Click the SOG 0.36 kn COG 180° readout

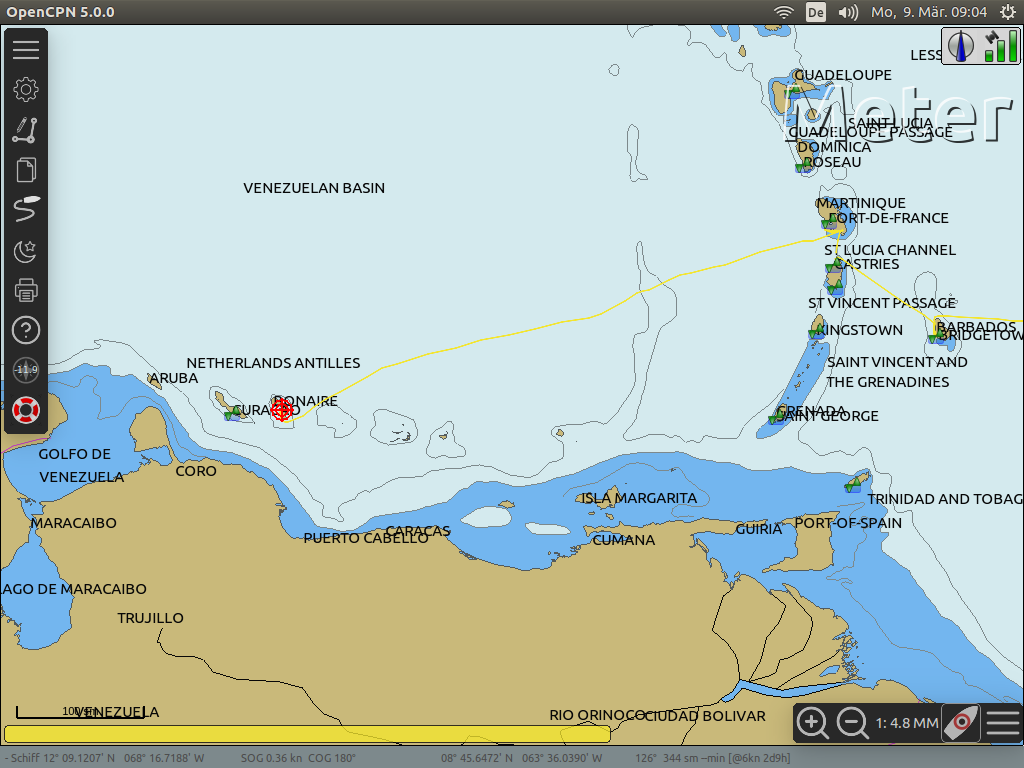(298, 758)
